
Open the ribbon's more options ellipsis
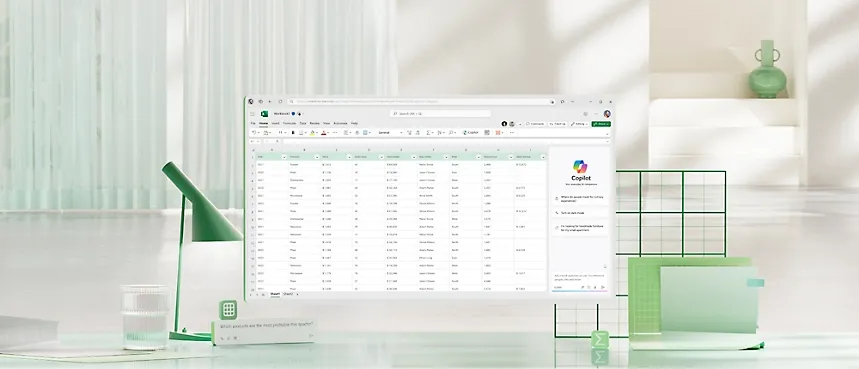click(512, 132)
